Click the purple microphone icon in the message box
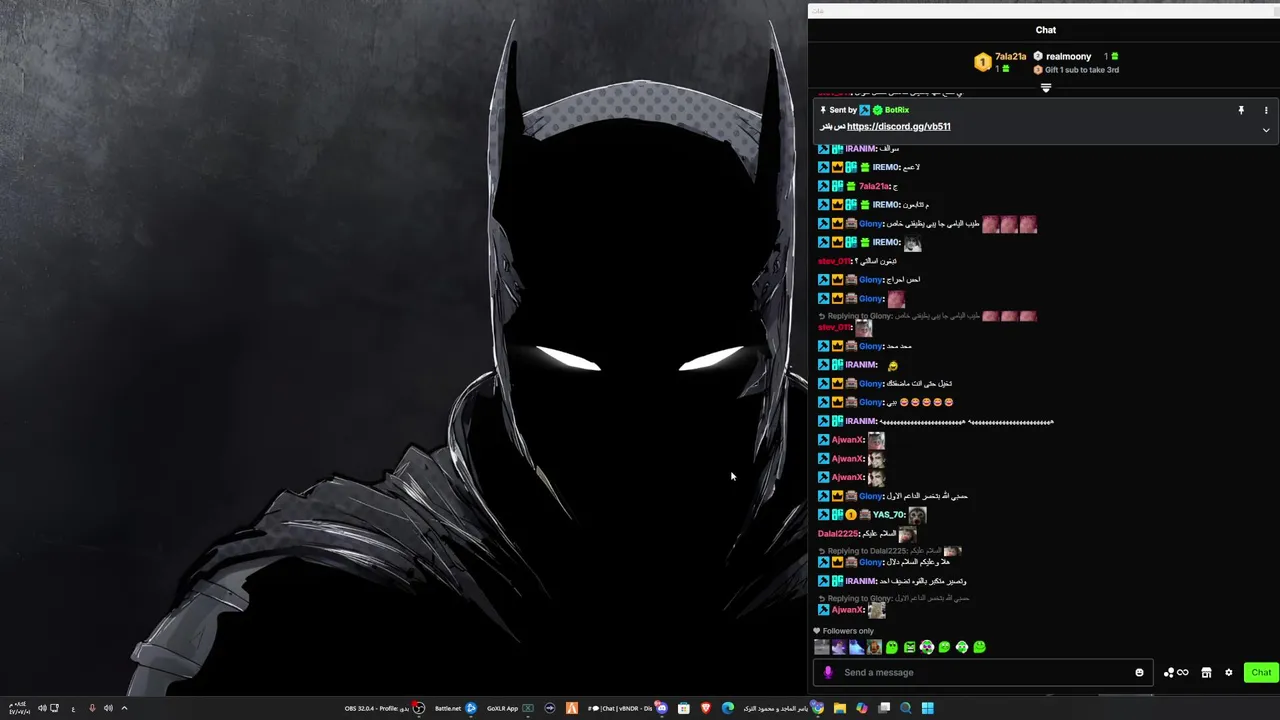The width and height of the screenshot is (1280, 720). [x=828, y=672]
